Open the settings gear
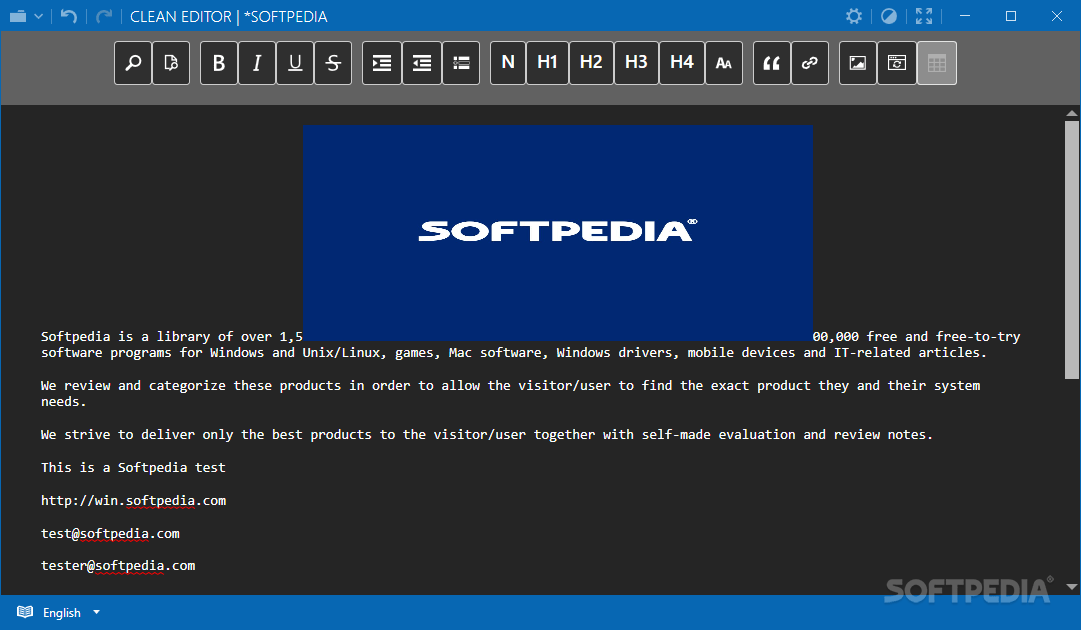Viewport: 1081px width, 630px height. (x=854, y=16)
